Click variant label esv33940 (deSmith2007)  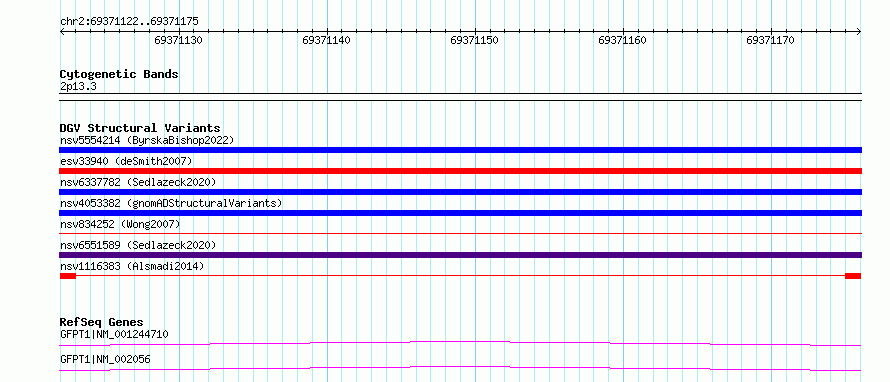(x=126, y=161)
